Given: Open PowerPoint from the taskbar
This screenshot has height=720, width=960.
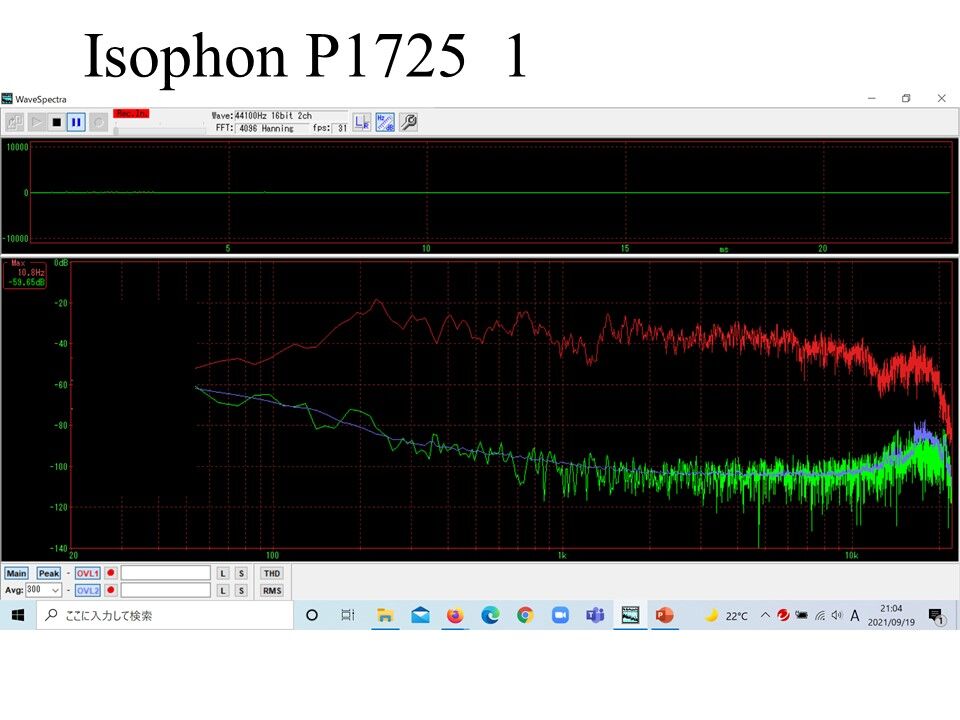Looking at the screenshot, I should point(664,615).
